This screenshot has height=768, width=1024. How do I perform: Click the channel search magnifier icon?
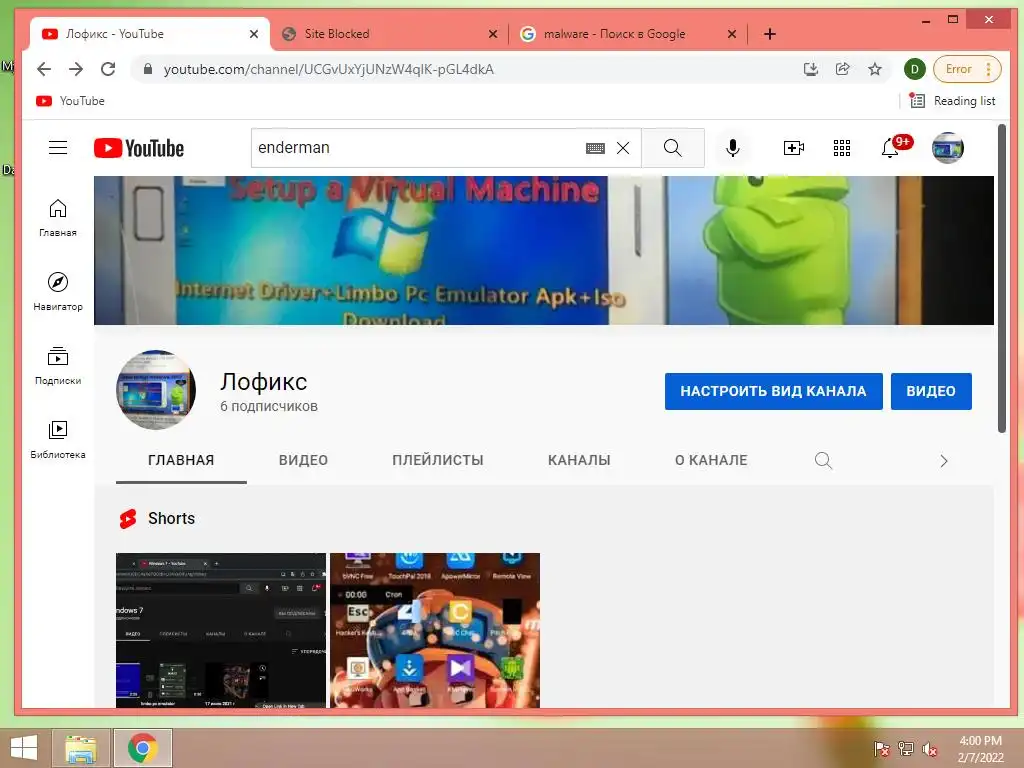point(824,460)
